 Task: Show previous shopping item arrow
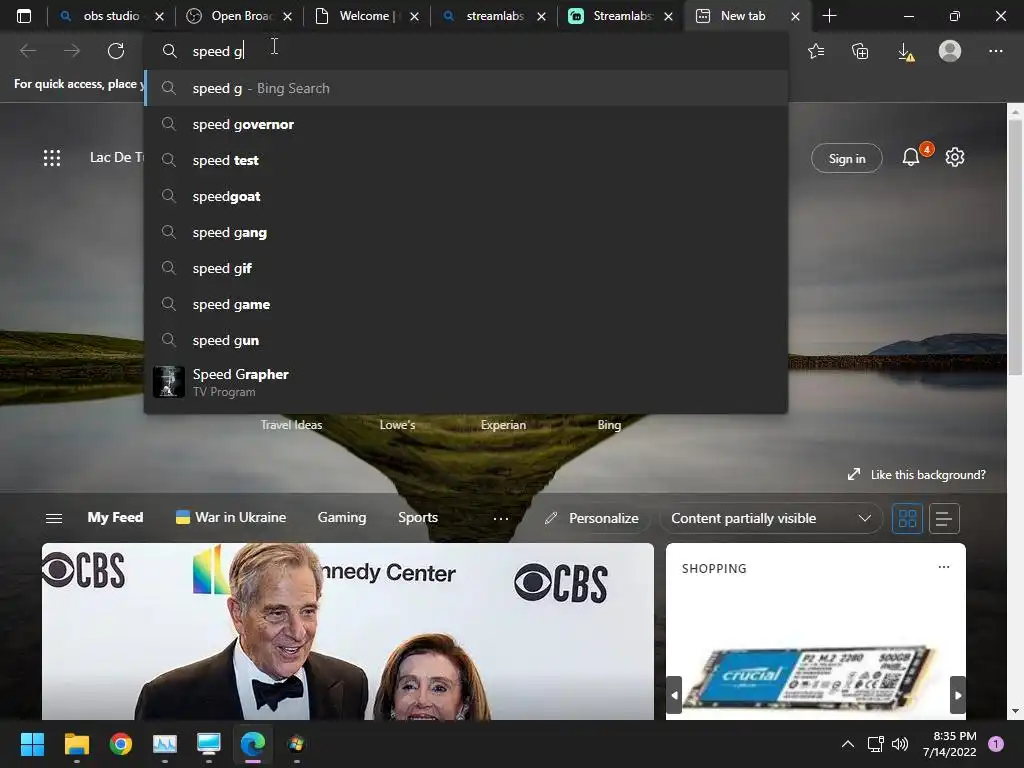(675, 696)
